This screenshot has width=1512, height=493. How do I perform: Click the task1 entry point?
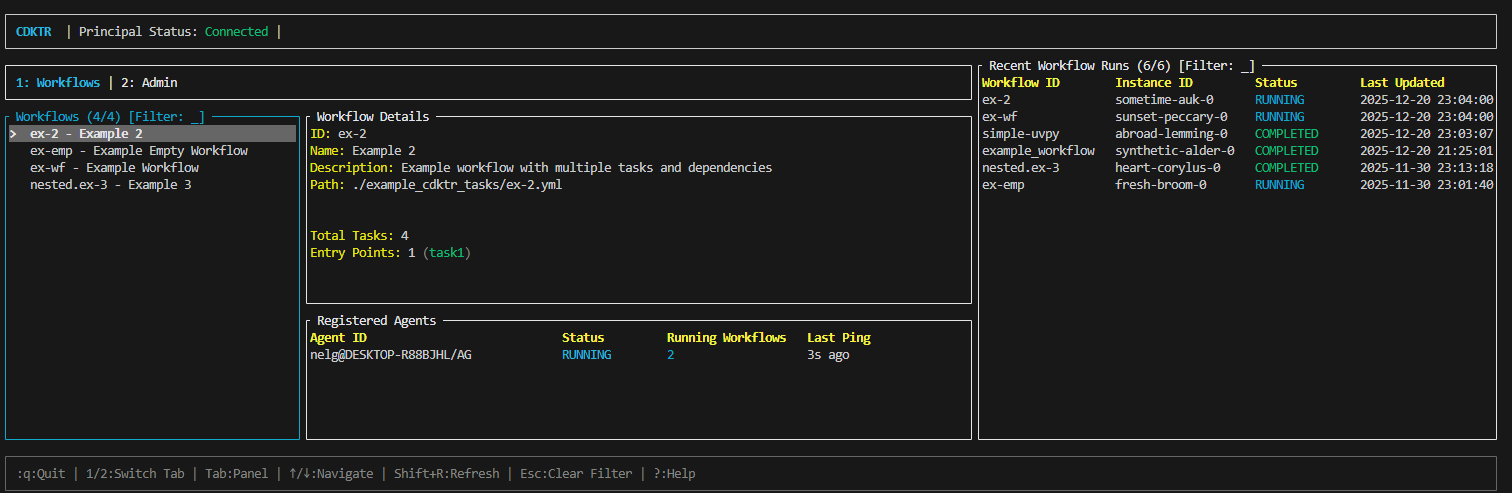coord(445,253)
